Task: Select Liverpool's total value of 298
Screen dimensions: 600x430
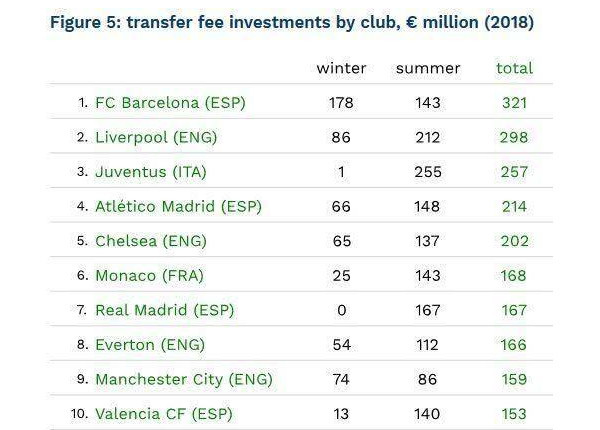Action: tap(514, 137)
